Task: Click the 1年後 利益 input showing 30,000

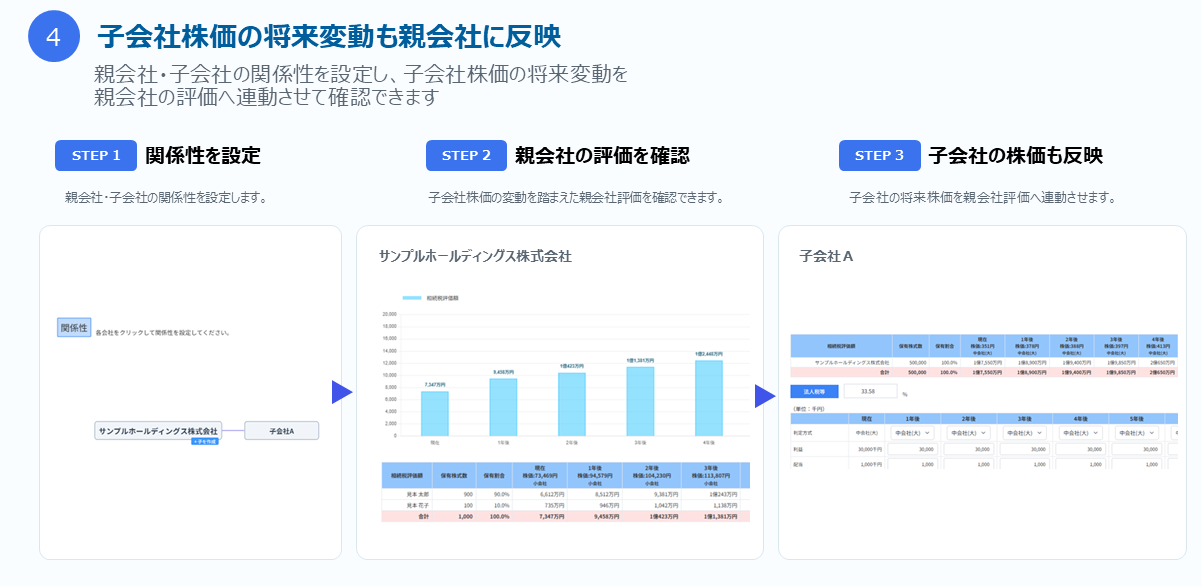Action: [911, 449]
